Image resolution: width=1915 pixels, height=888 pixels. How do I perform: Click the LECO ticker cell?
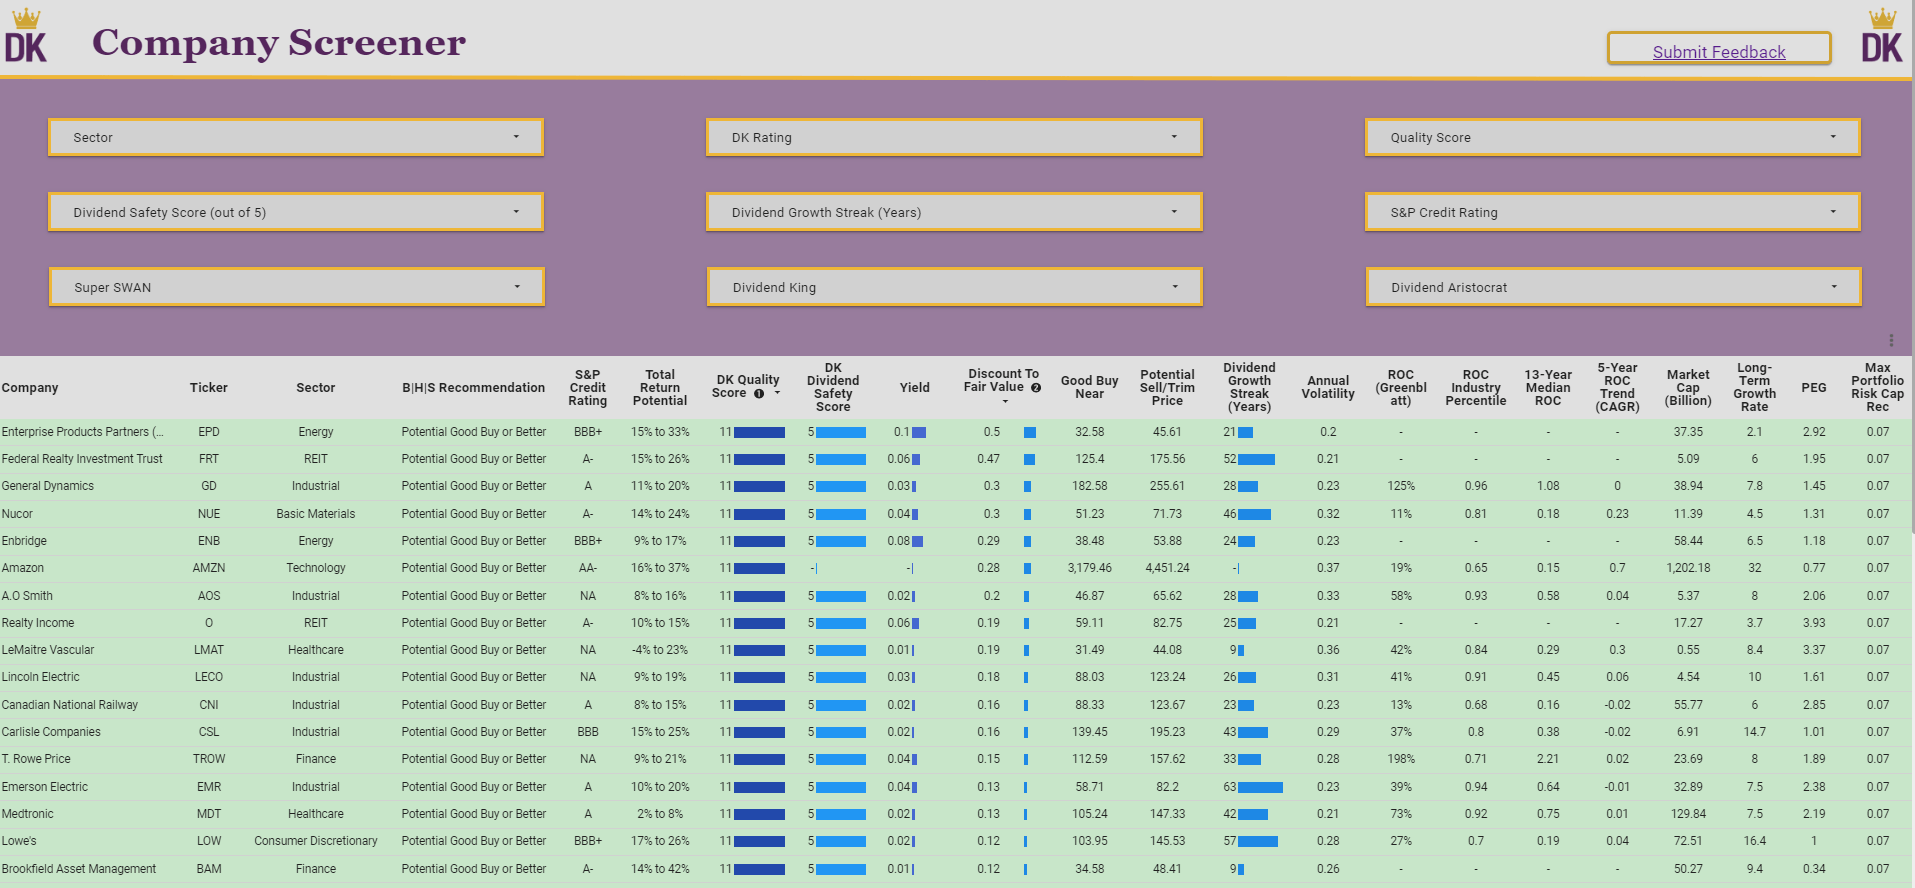[209, 677]
